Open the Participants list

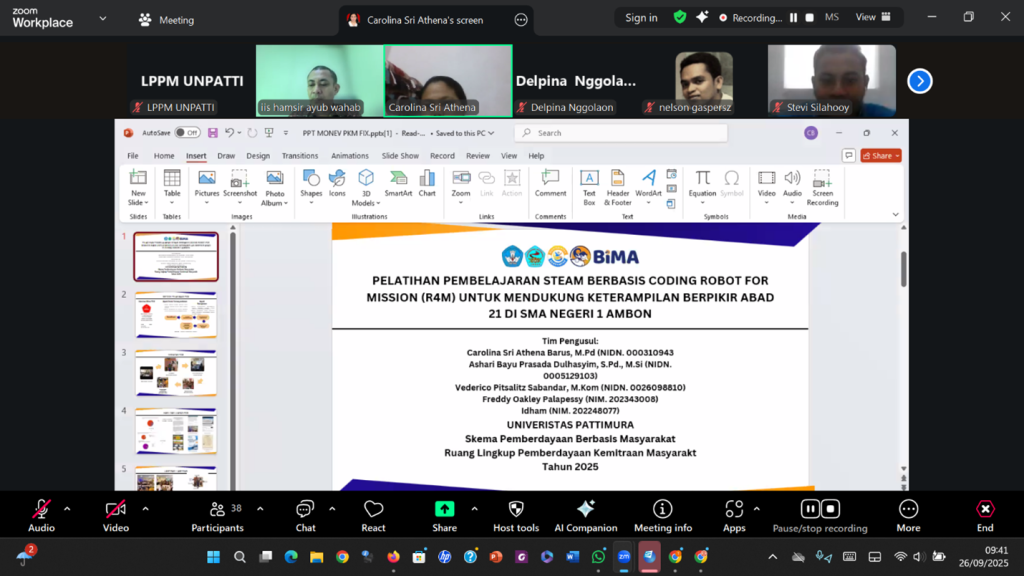click(x=217, y=515)
